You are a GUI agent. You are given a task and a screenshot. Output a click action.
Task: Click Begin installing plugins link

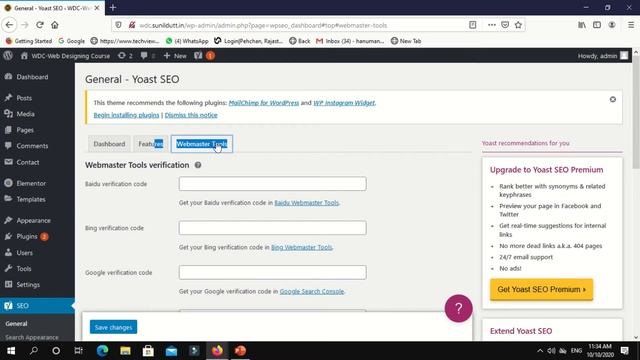tap(126, 115)
